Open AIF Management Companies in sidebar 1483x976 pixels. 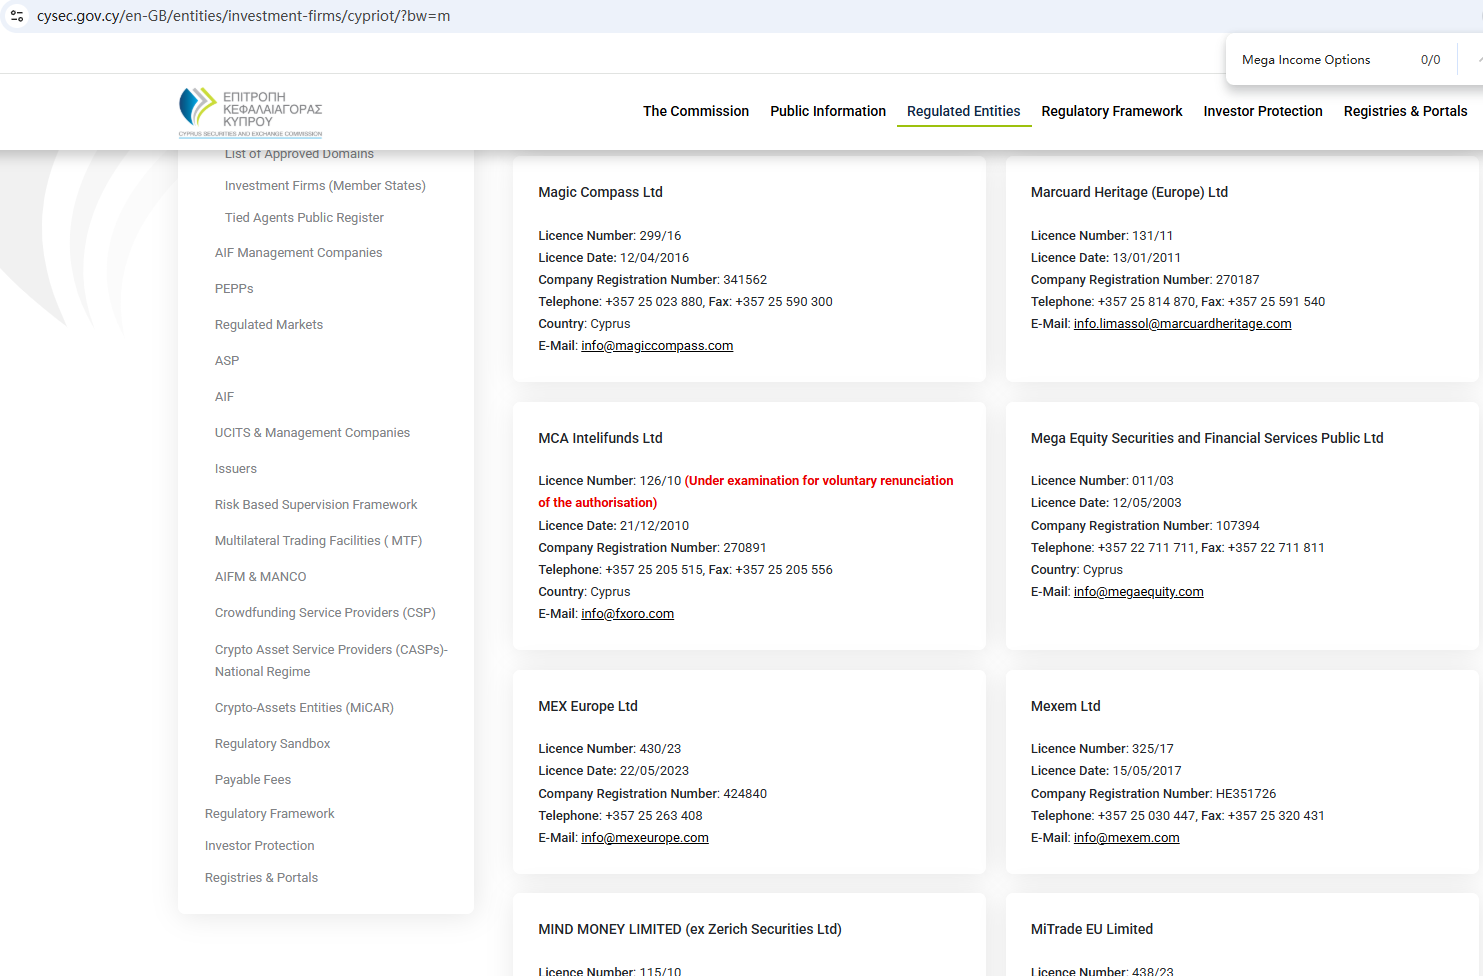[298, 253]
